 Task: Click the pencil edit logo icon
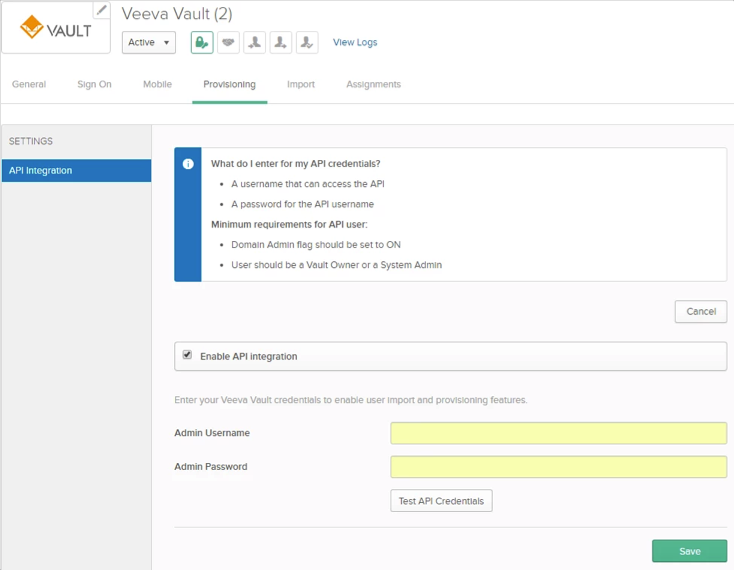(x=101, y=10)
